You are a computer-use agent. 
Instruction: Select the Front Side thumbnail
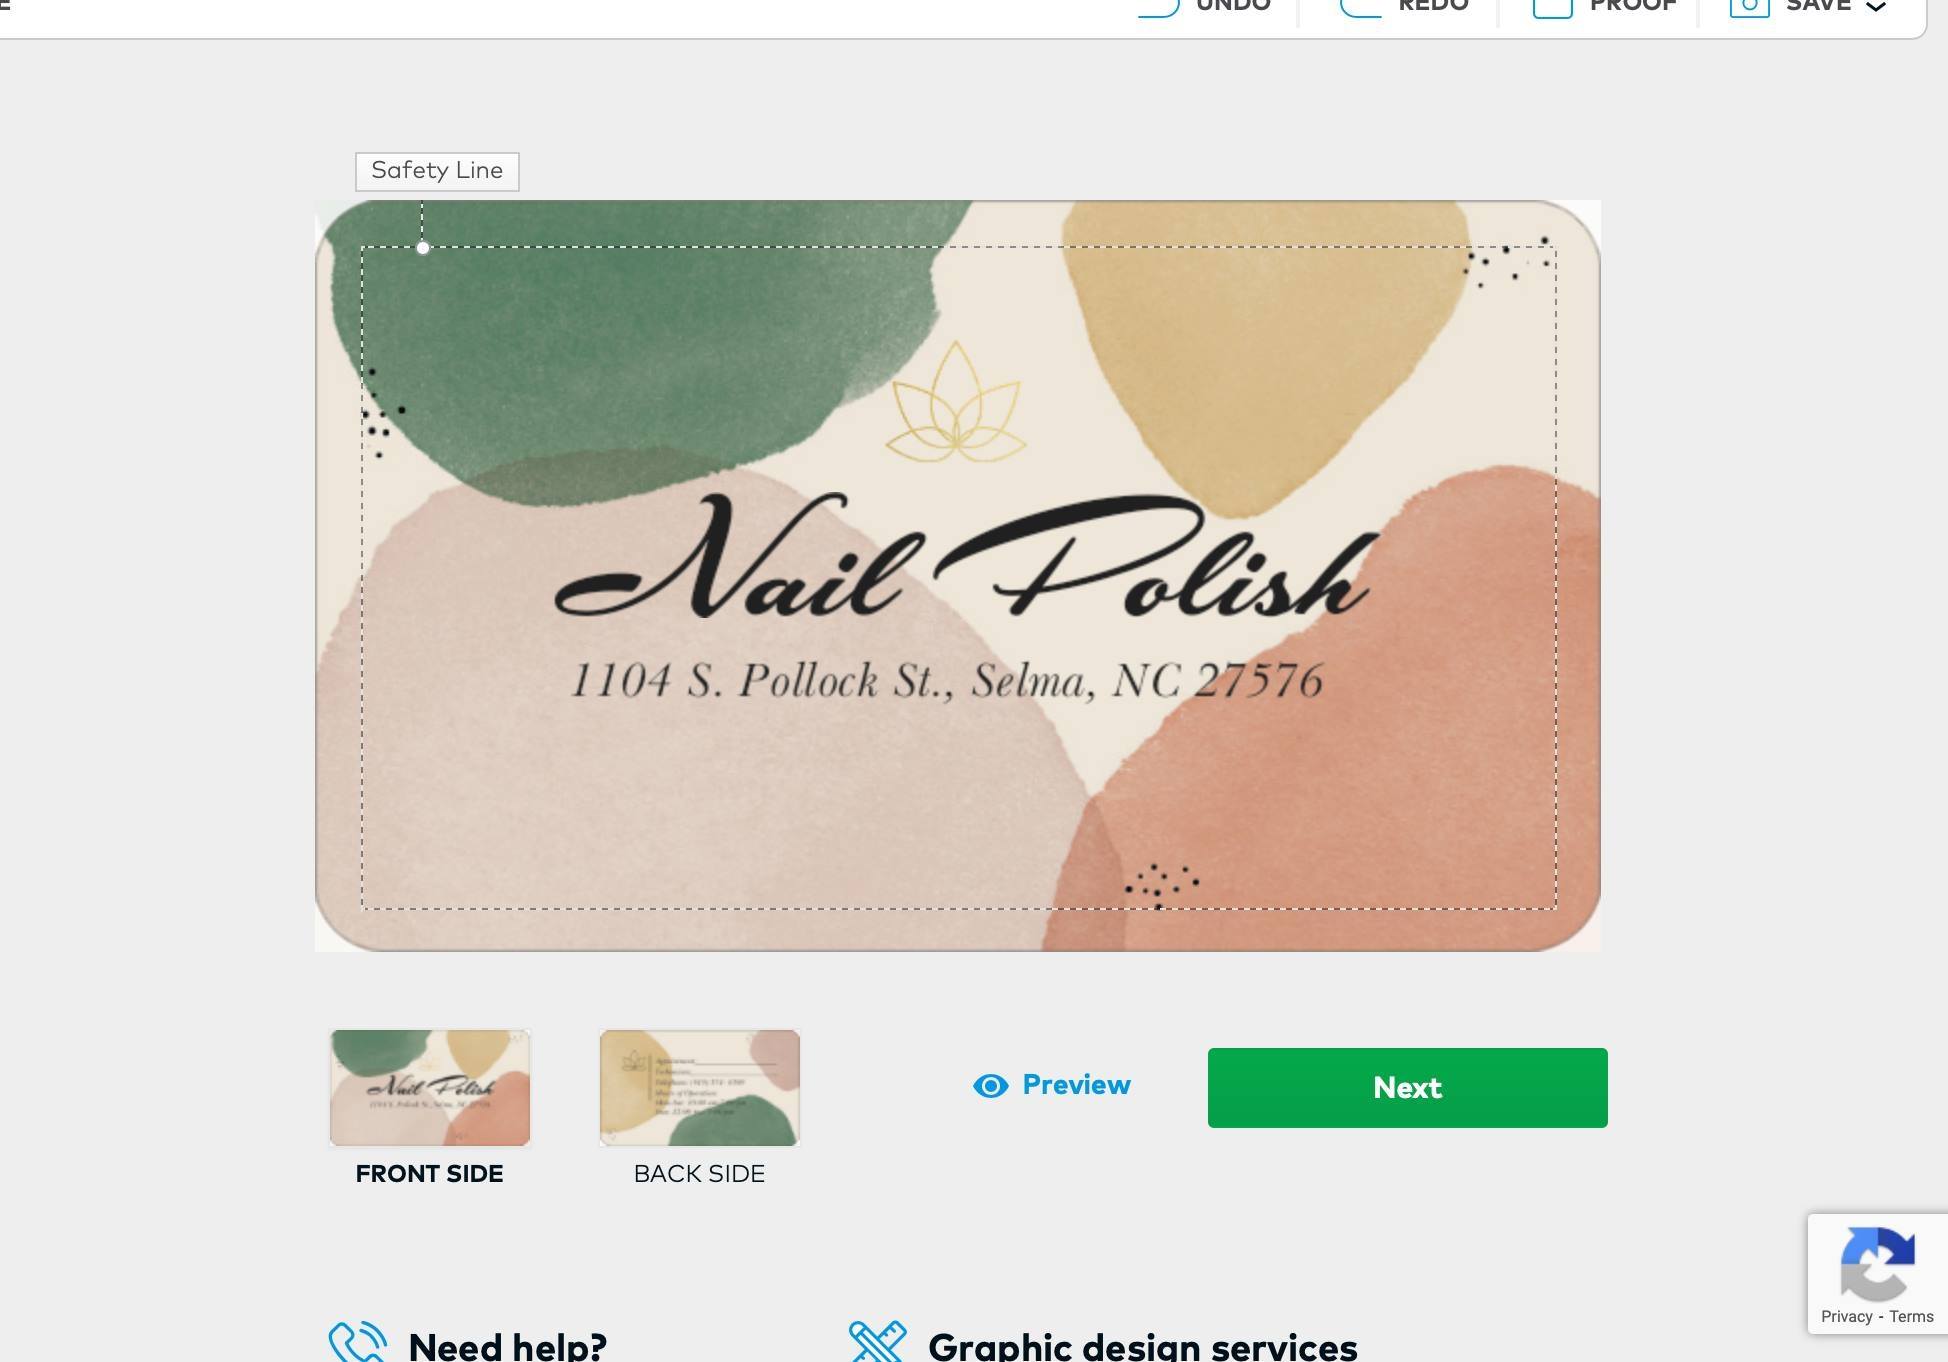point(430,1088)
